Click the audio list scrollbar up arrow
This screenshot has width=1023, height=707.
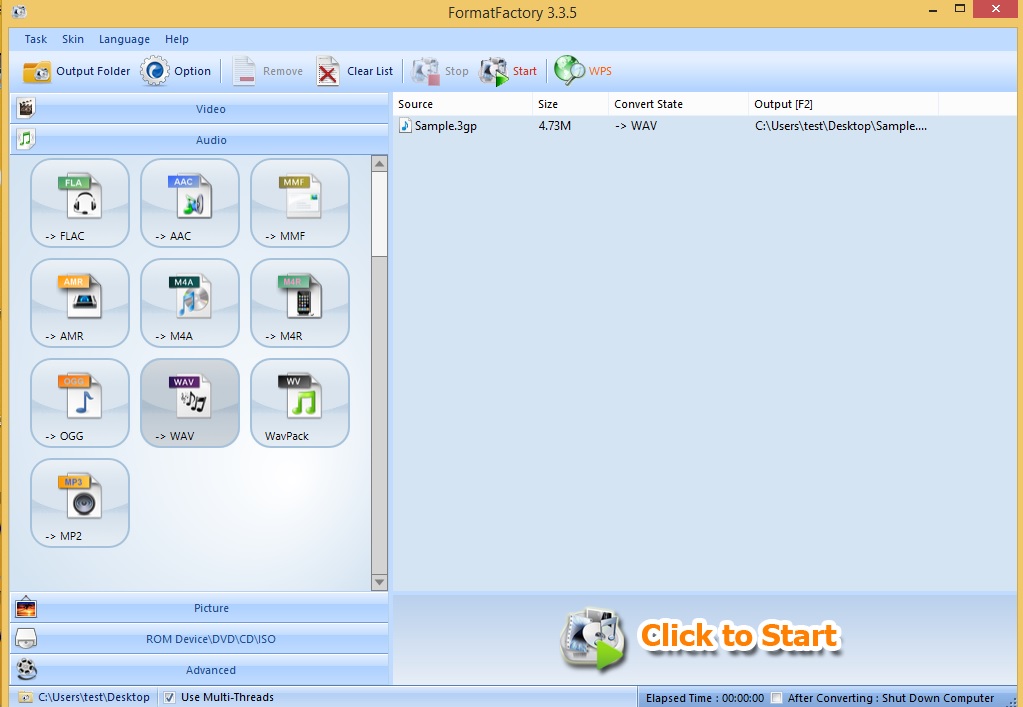[379, 164]
